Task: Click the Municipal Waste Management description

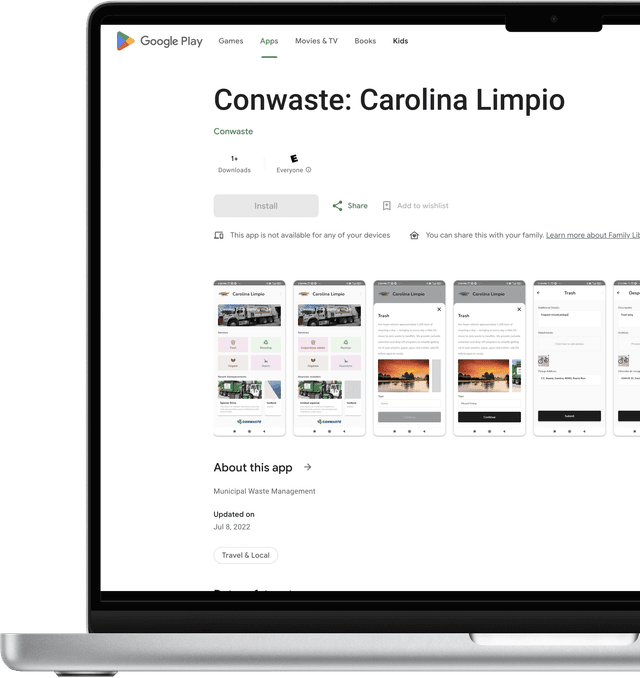Action: pos(264,491)
